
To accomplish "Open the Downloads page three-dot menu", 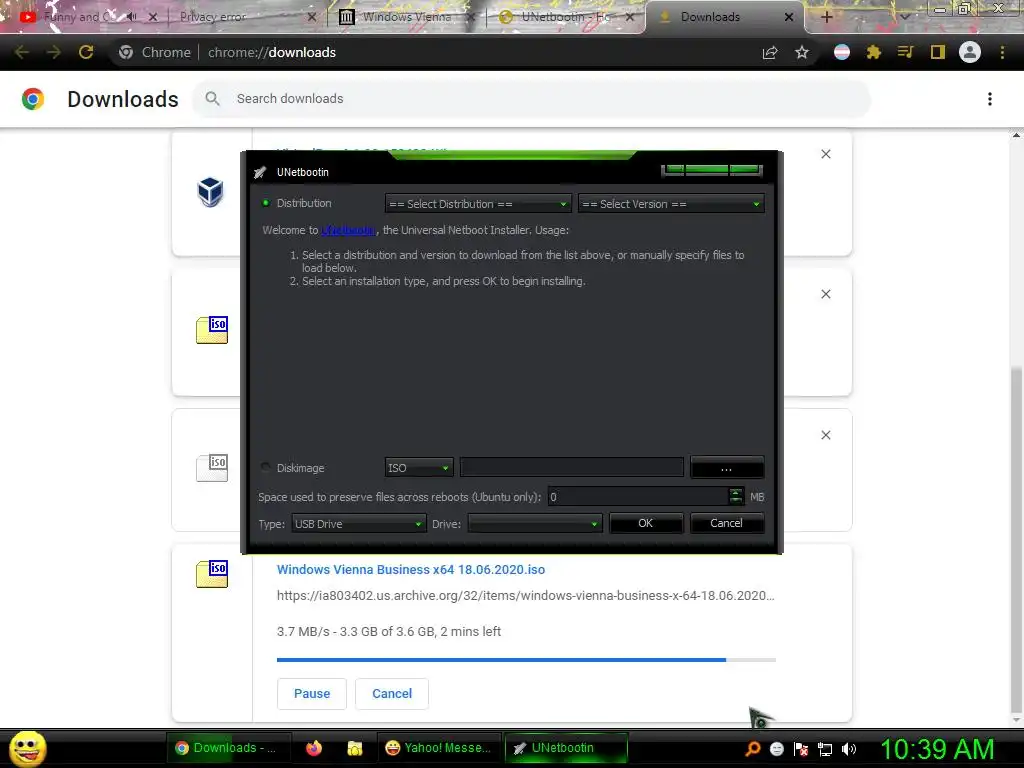I will (990, 99).
